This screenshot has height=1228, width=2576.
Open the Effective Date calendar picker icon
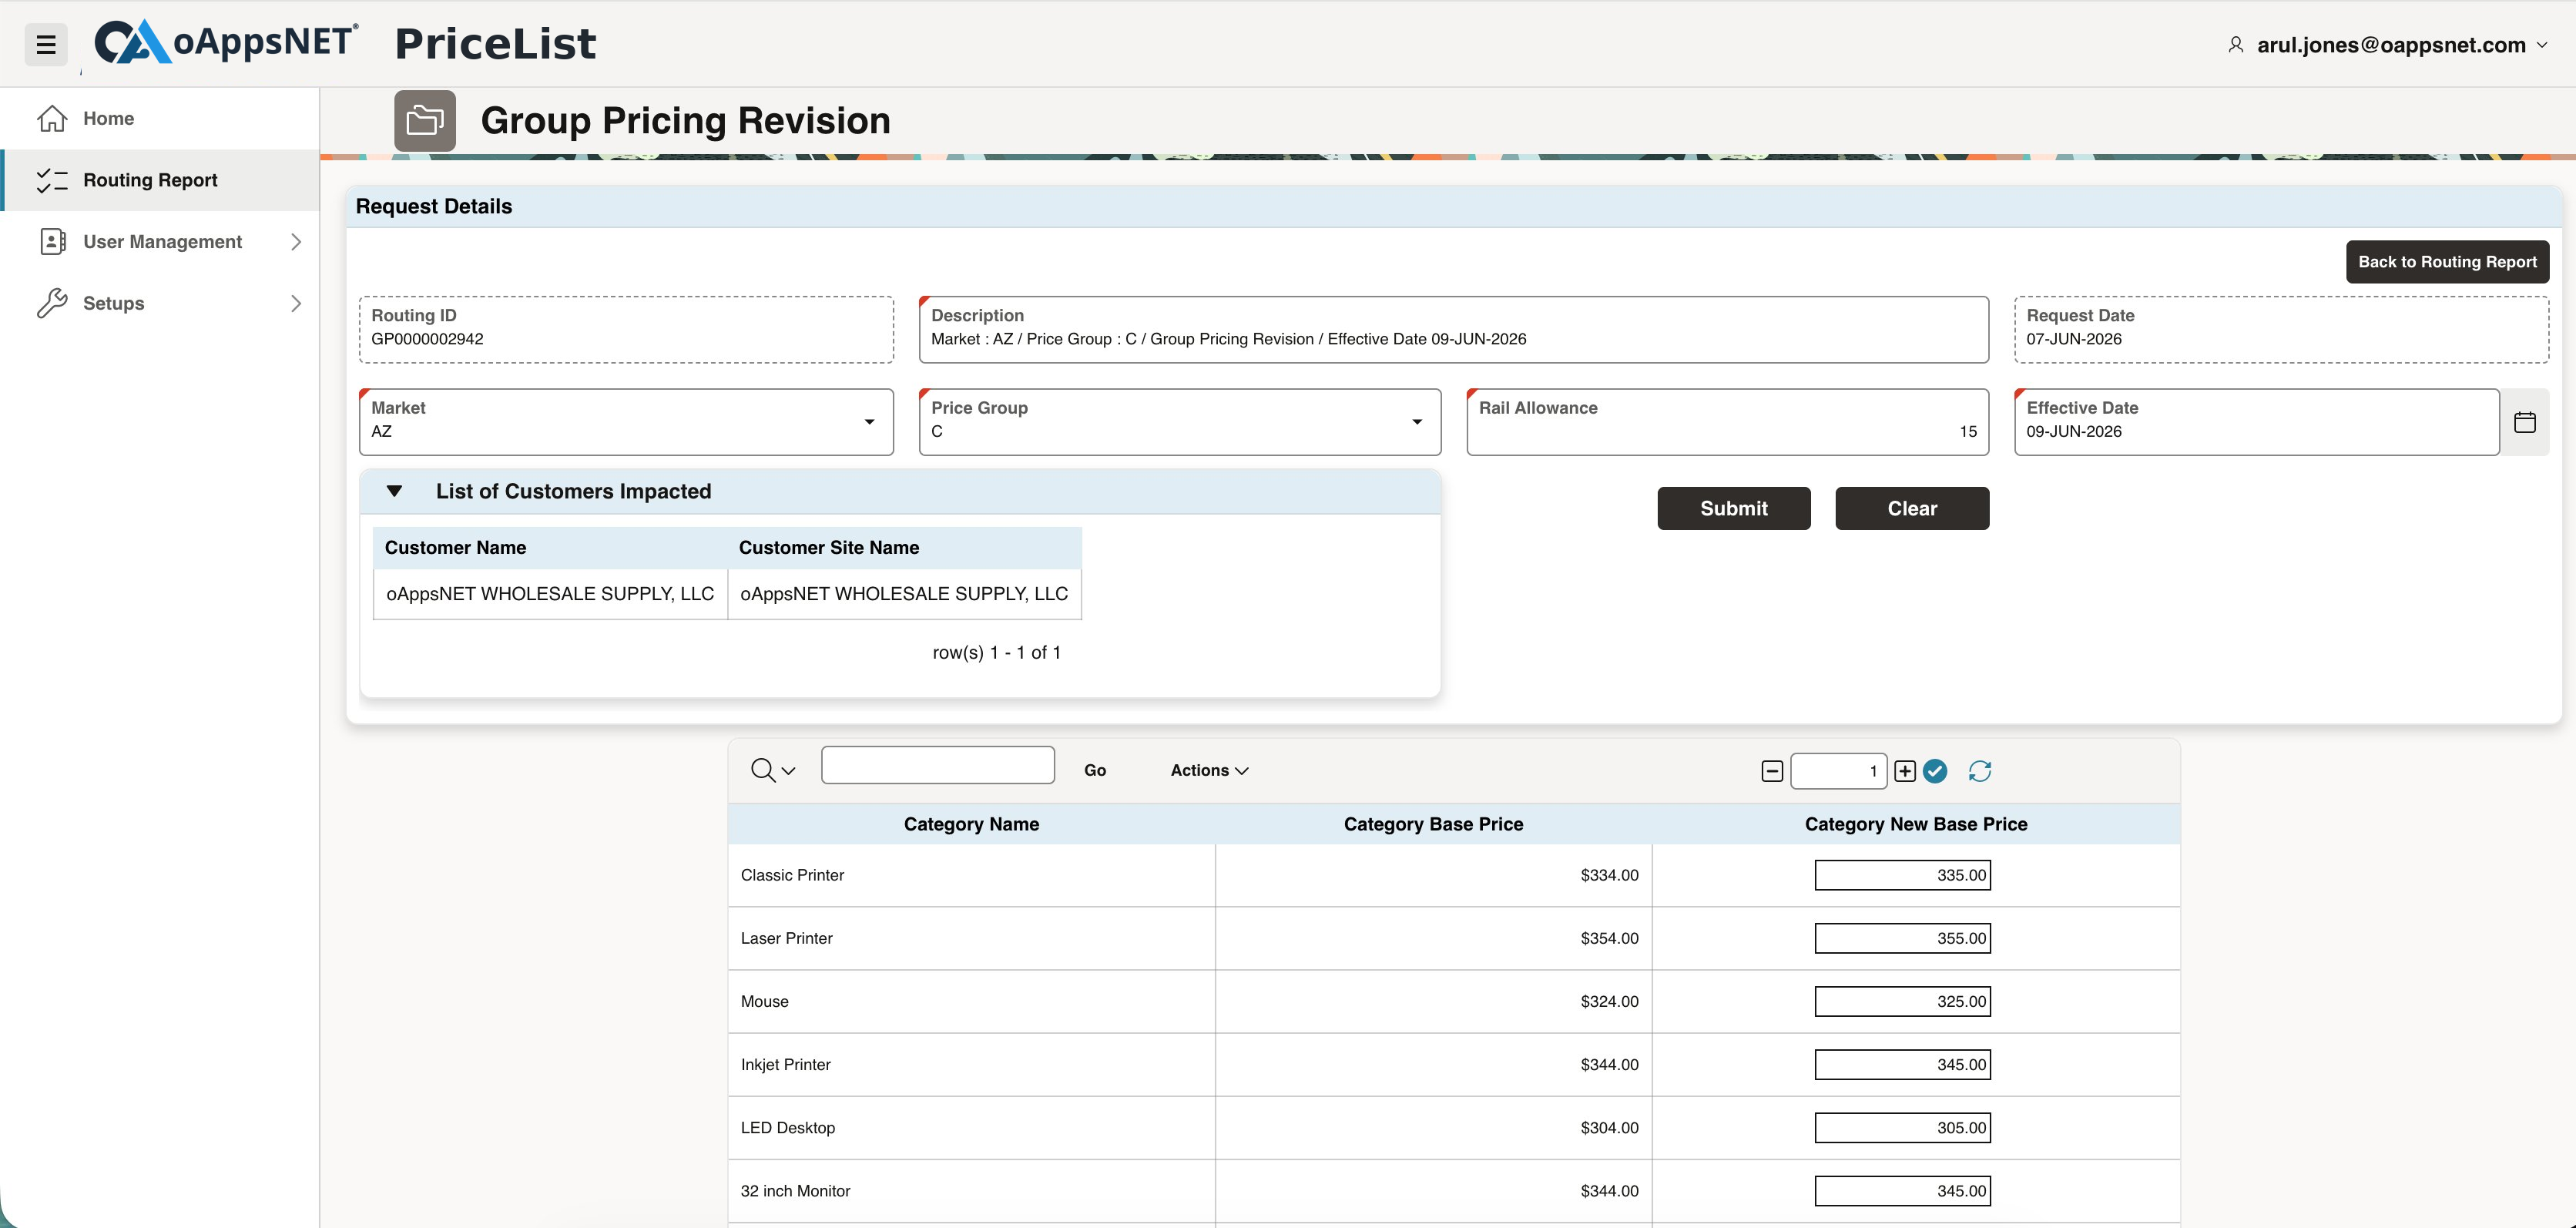pos(2525,422)
